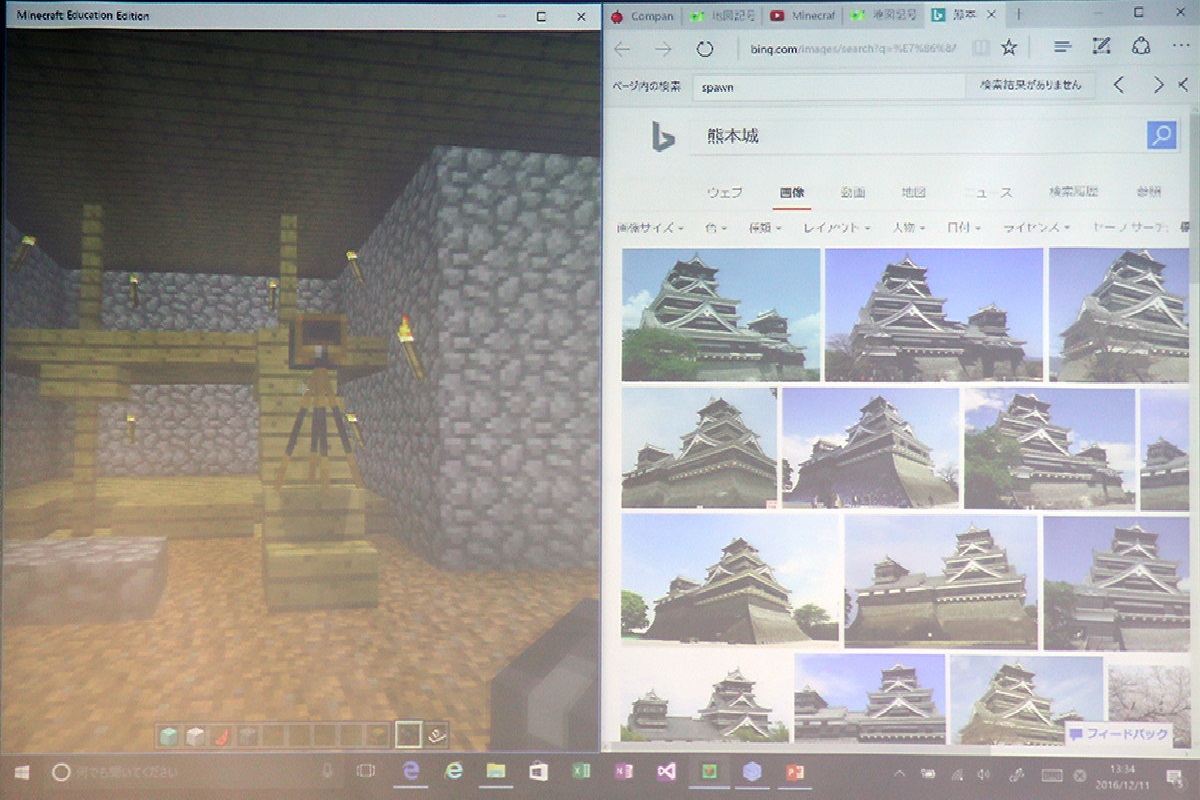Open Edge reading view book icon
This screenshot has height=800, width=1200.
point(981,48)
